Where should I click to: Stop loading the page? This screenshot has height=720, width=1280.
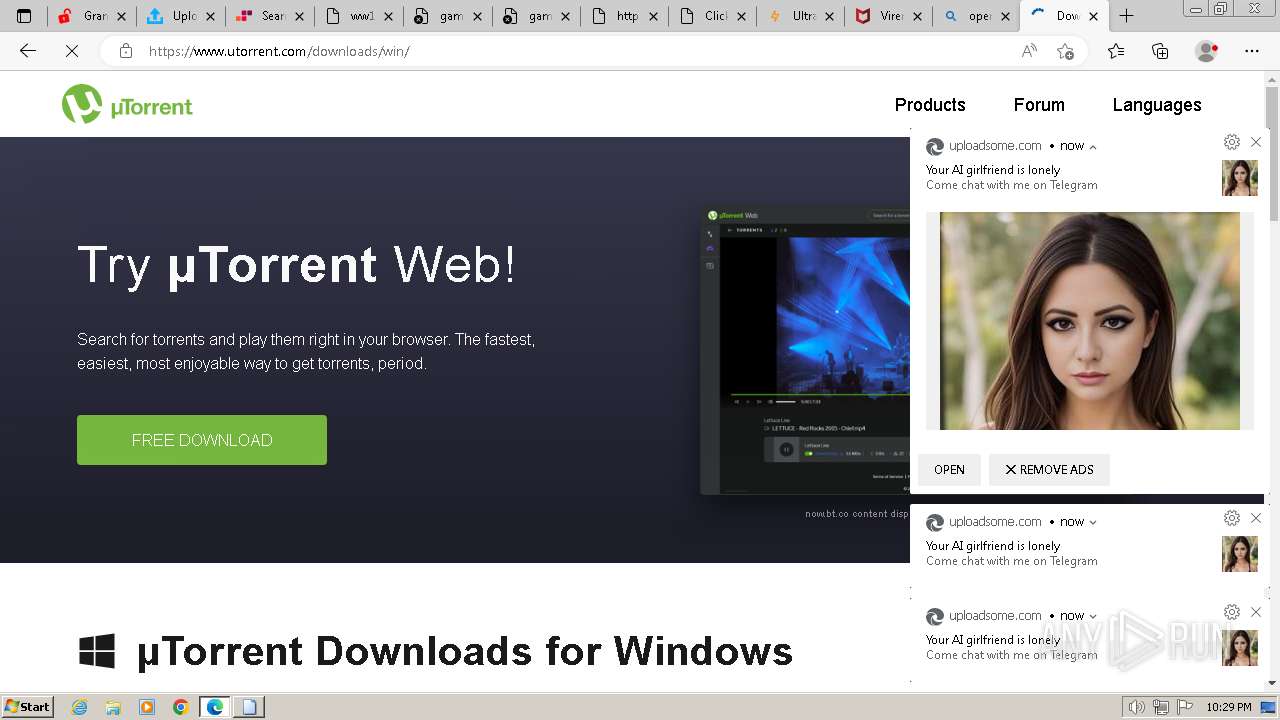72,51
